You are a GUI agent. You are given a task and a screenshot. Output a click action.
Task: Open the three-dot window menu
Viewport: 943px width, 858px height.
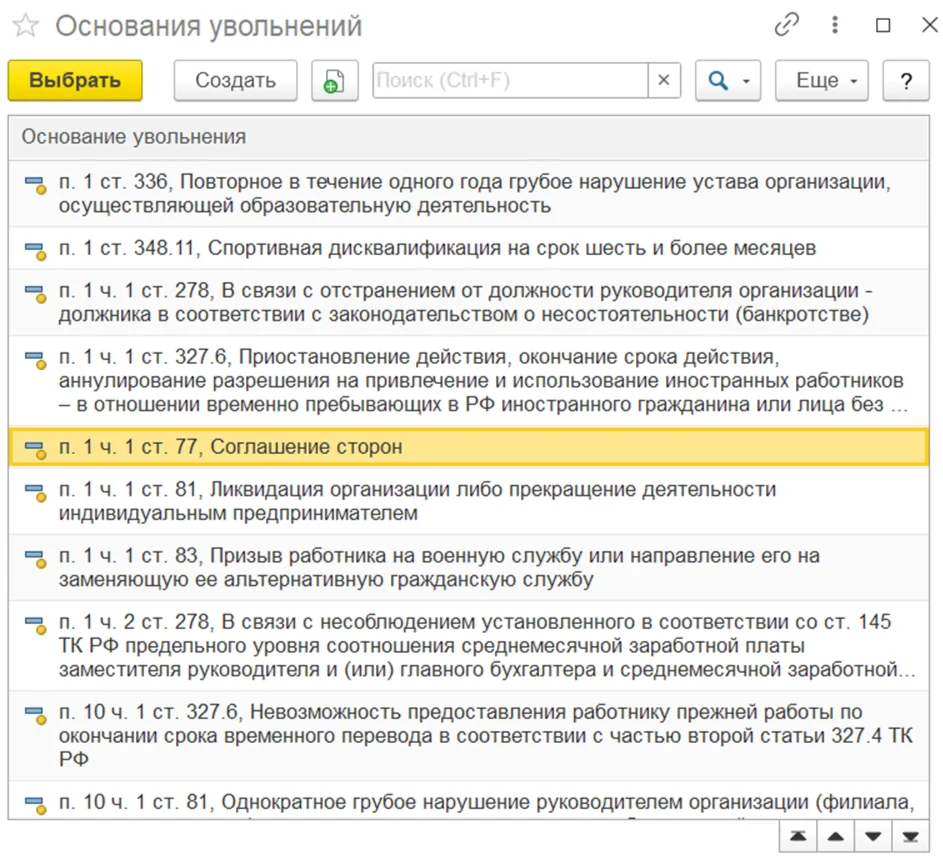(835, 25)
